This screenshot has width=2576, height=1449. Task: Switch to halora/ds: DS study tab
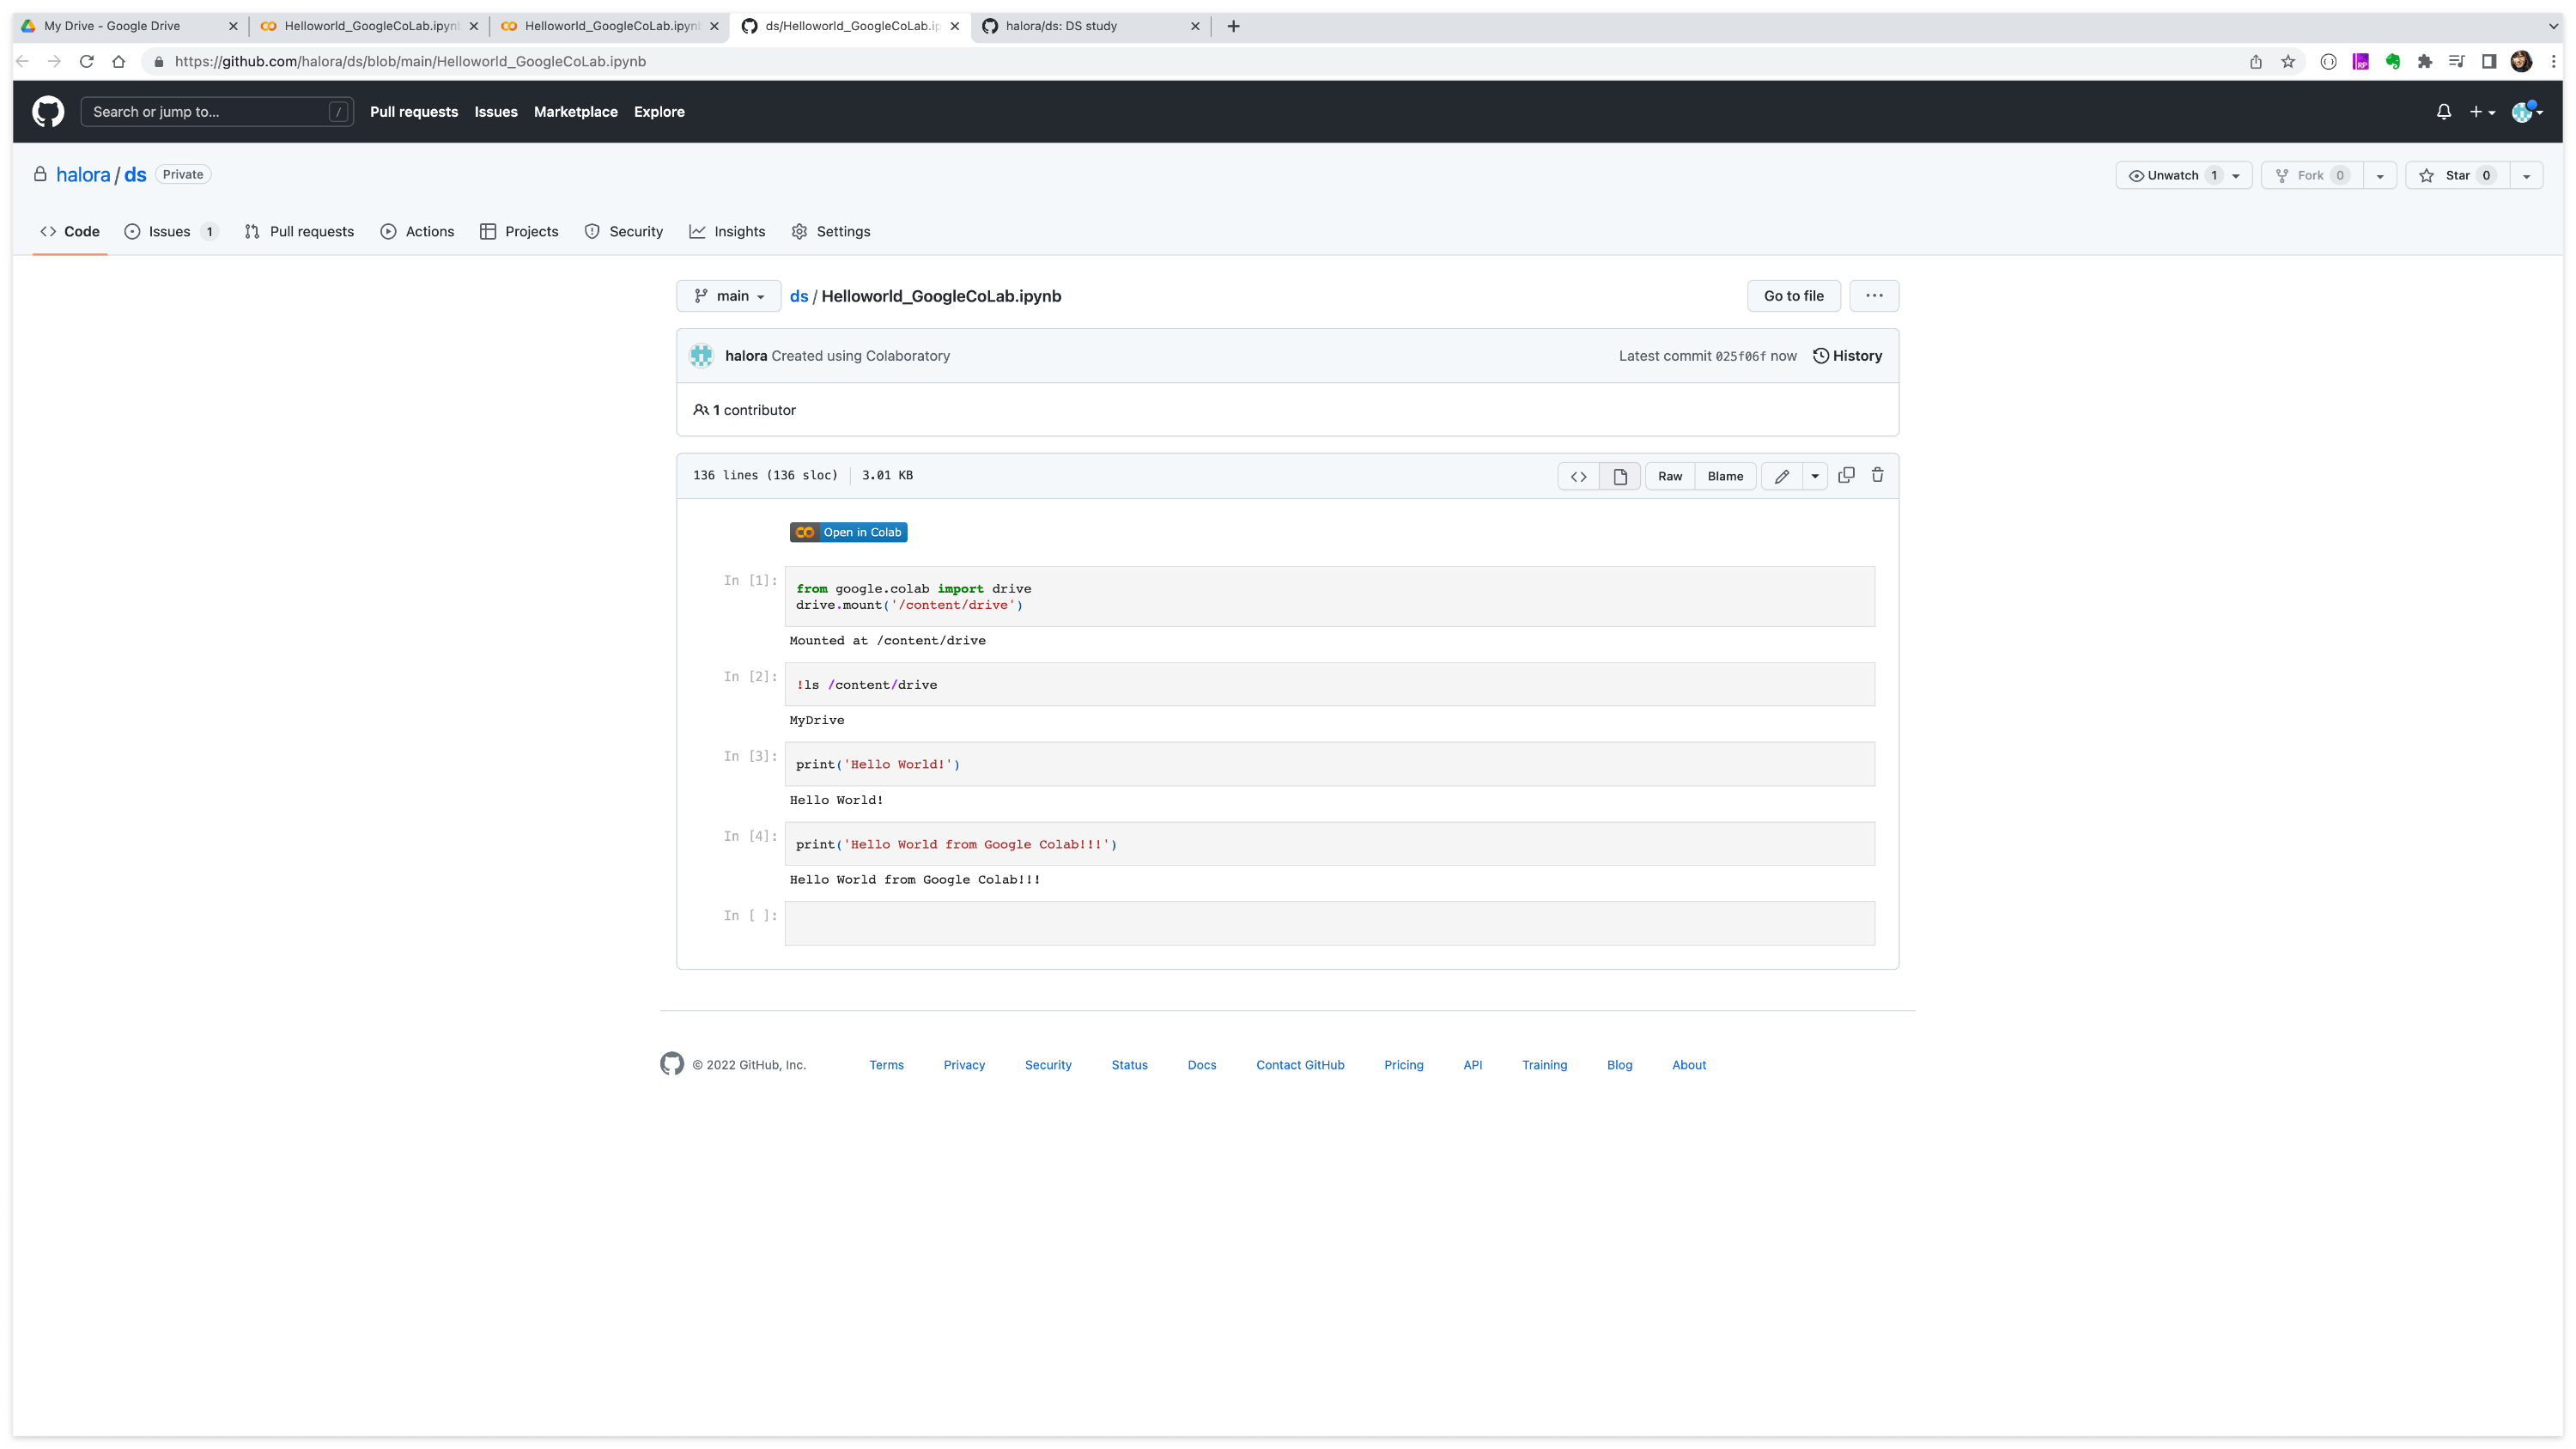(1091, 26)
